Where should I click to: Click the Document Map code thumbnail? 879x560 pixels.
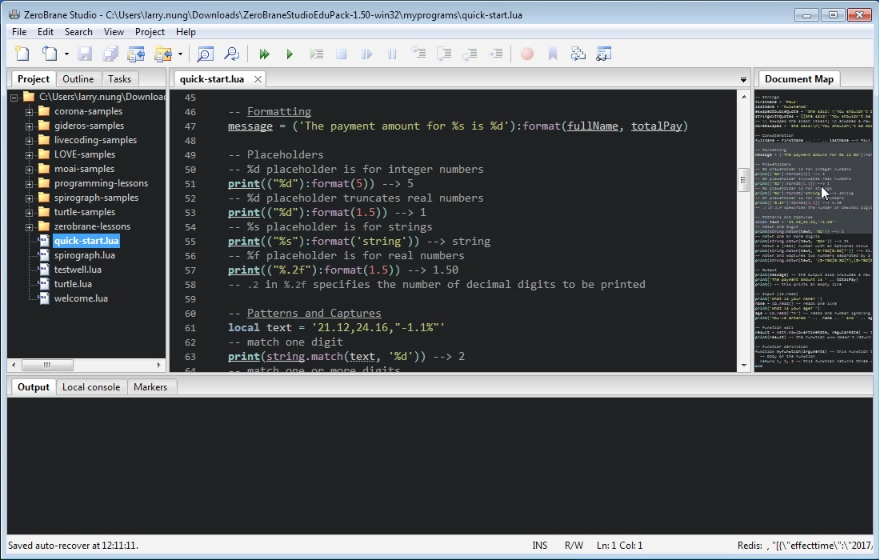pos(813,231)
